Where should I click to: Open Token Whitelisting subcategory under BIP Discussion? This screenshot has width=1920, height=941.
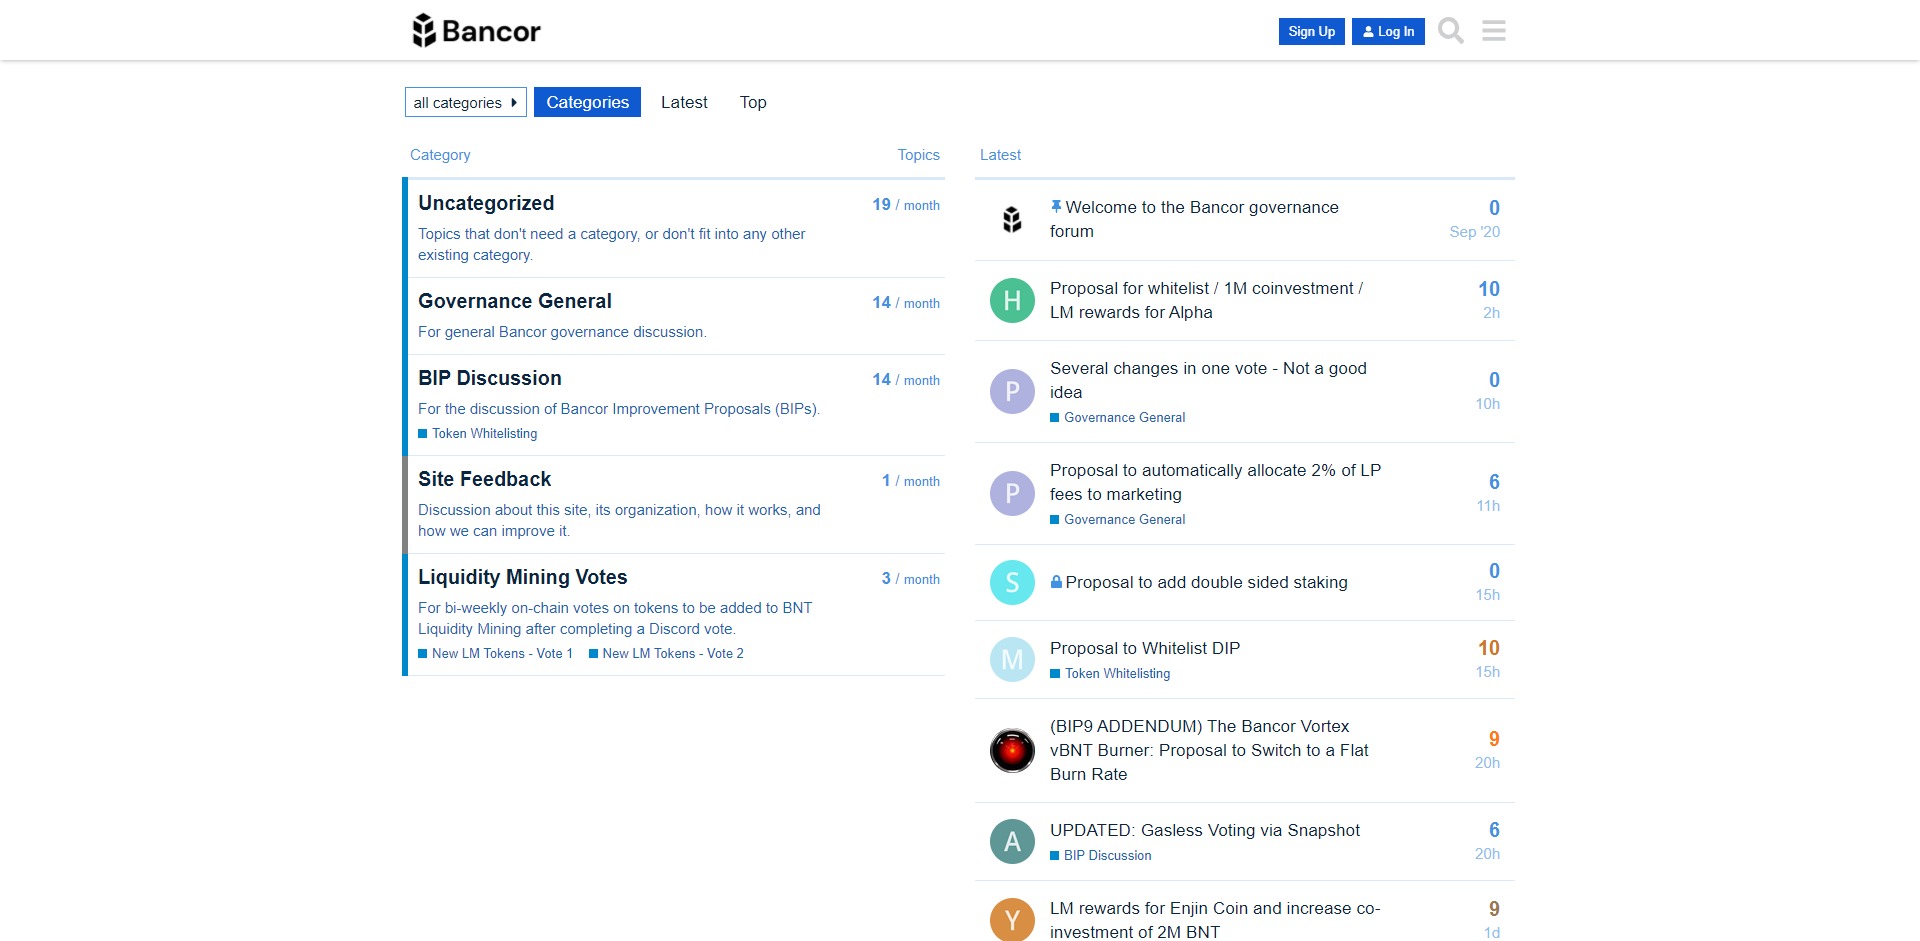tap(478, 433)
